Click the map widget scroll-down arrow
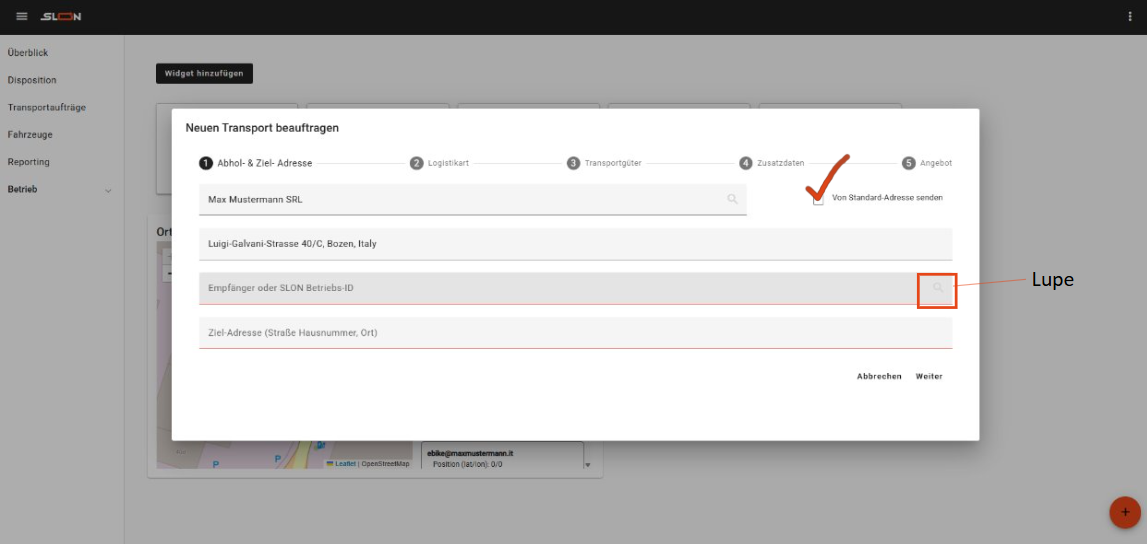 point(588,465)
